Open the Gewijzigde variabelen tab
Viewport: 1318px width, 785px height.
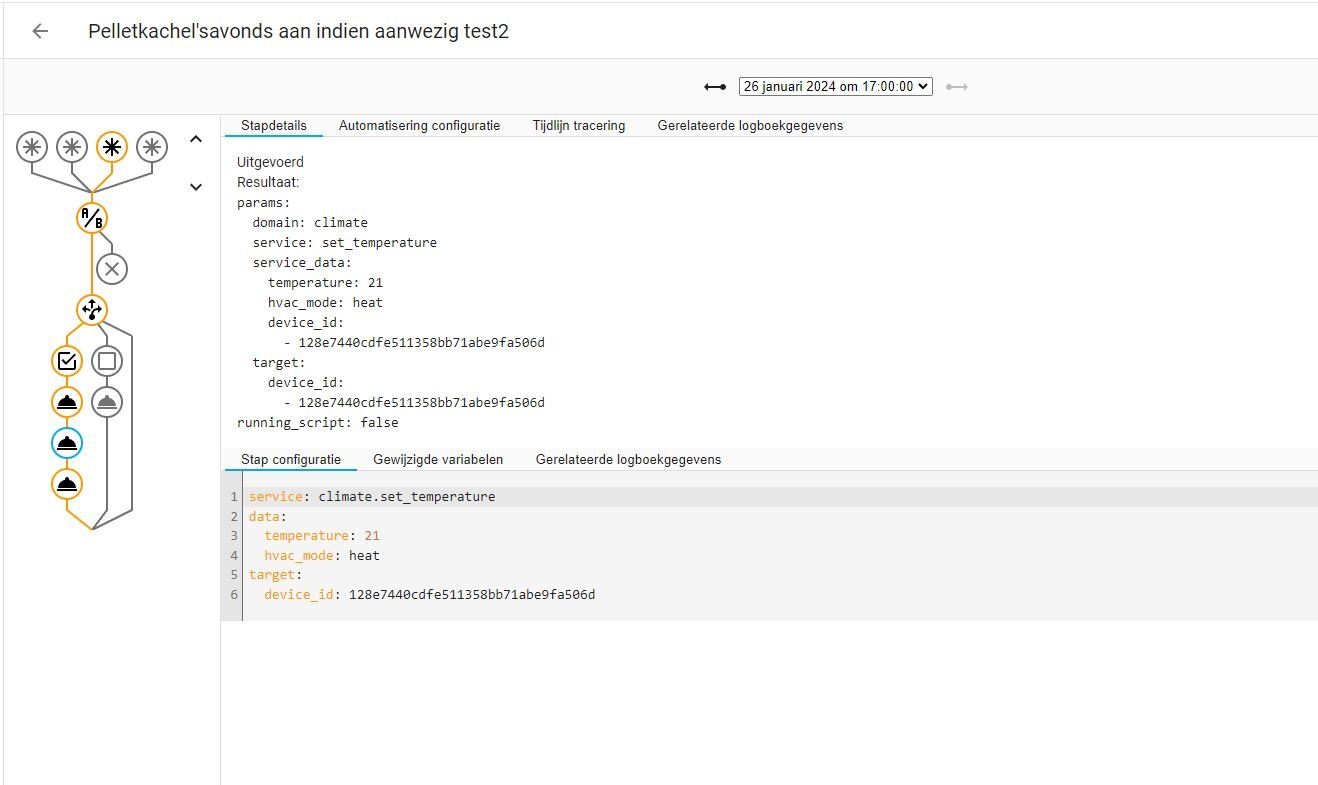[x=437, y=459]
